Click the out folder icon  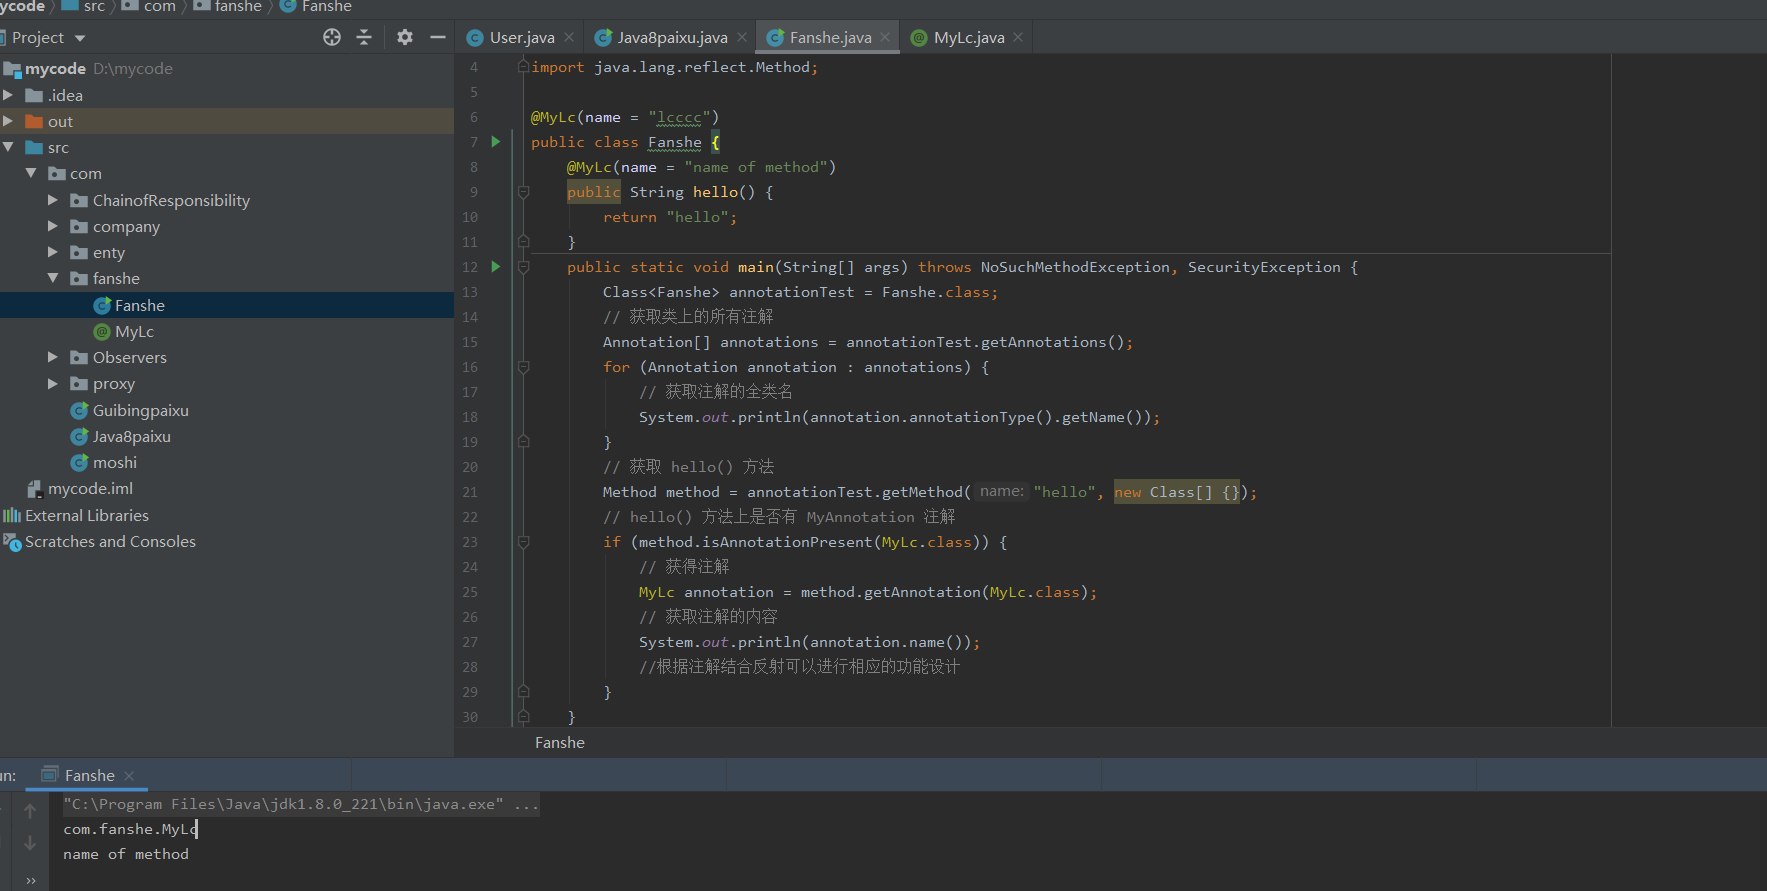(34, 121)
